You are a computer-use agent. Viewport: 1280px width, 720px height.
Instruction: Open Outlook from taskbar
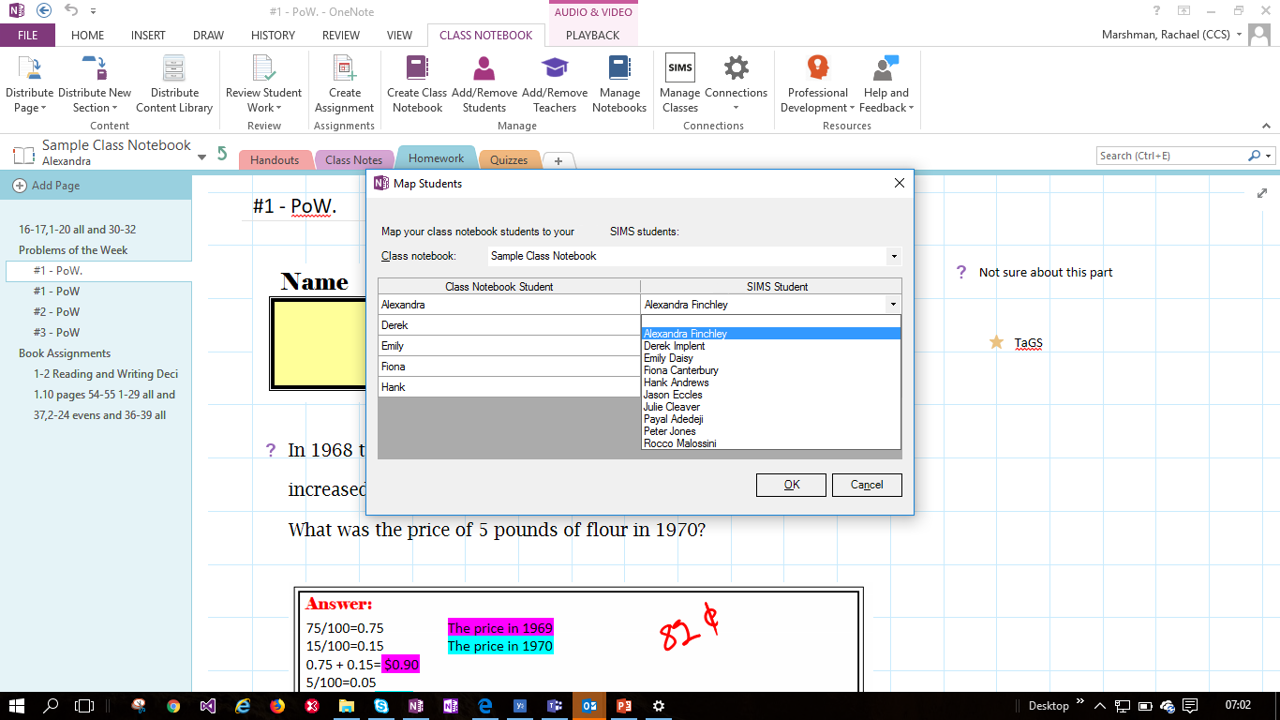tap(589, 706)
